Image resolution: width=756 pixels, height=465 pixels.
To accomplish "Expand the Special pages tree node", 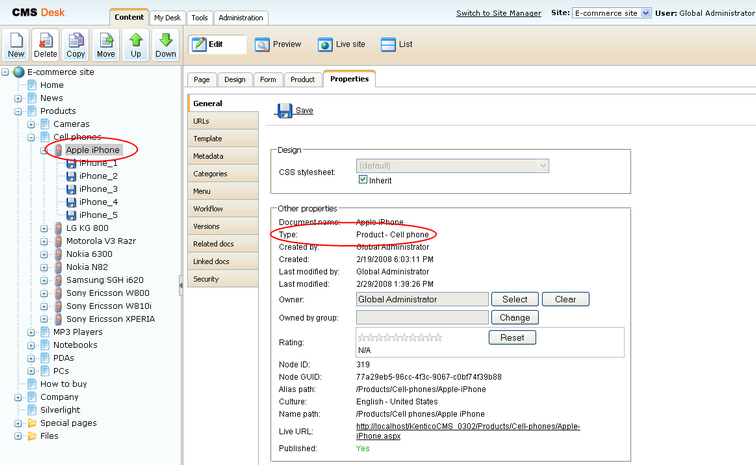I will click(18, 424).
